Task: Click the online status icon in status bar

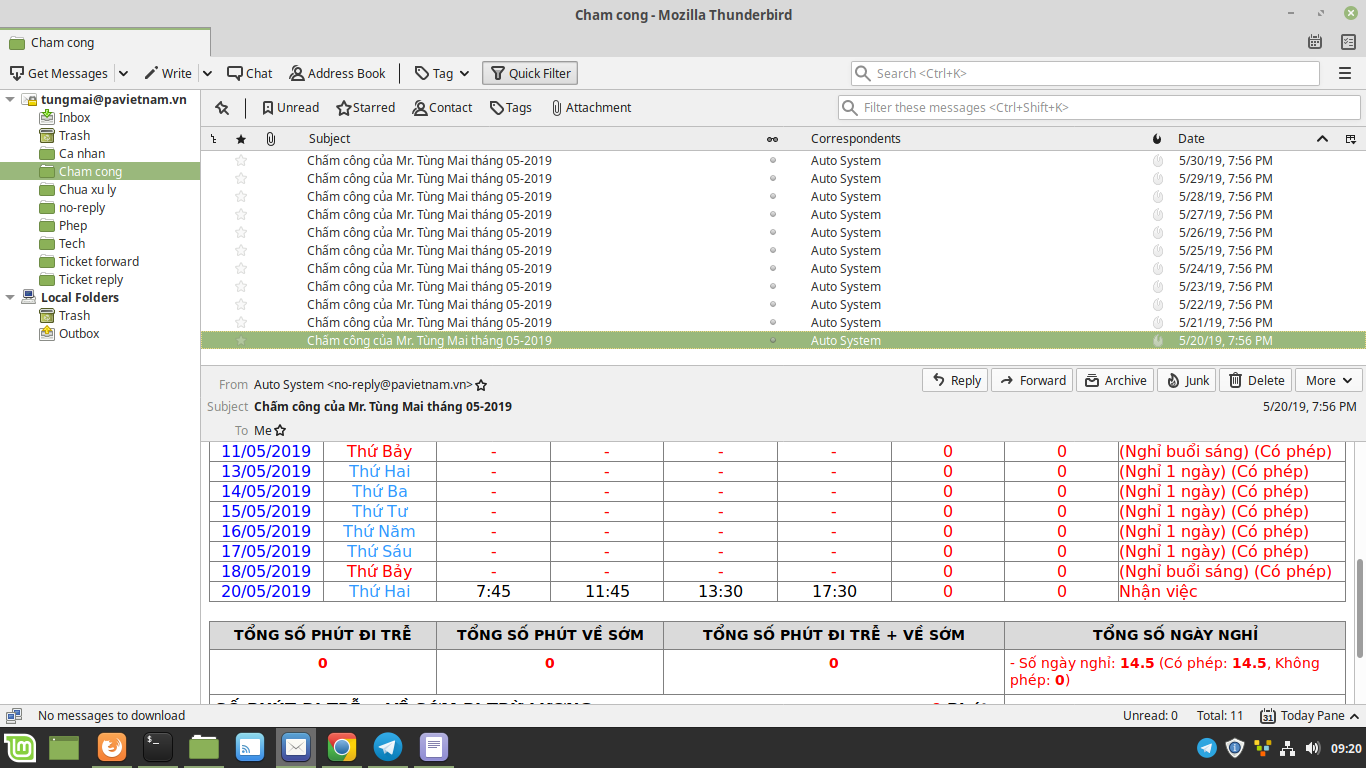Action: pyautogui.click(x=14, y=716)
